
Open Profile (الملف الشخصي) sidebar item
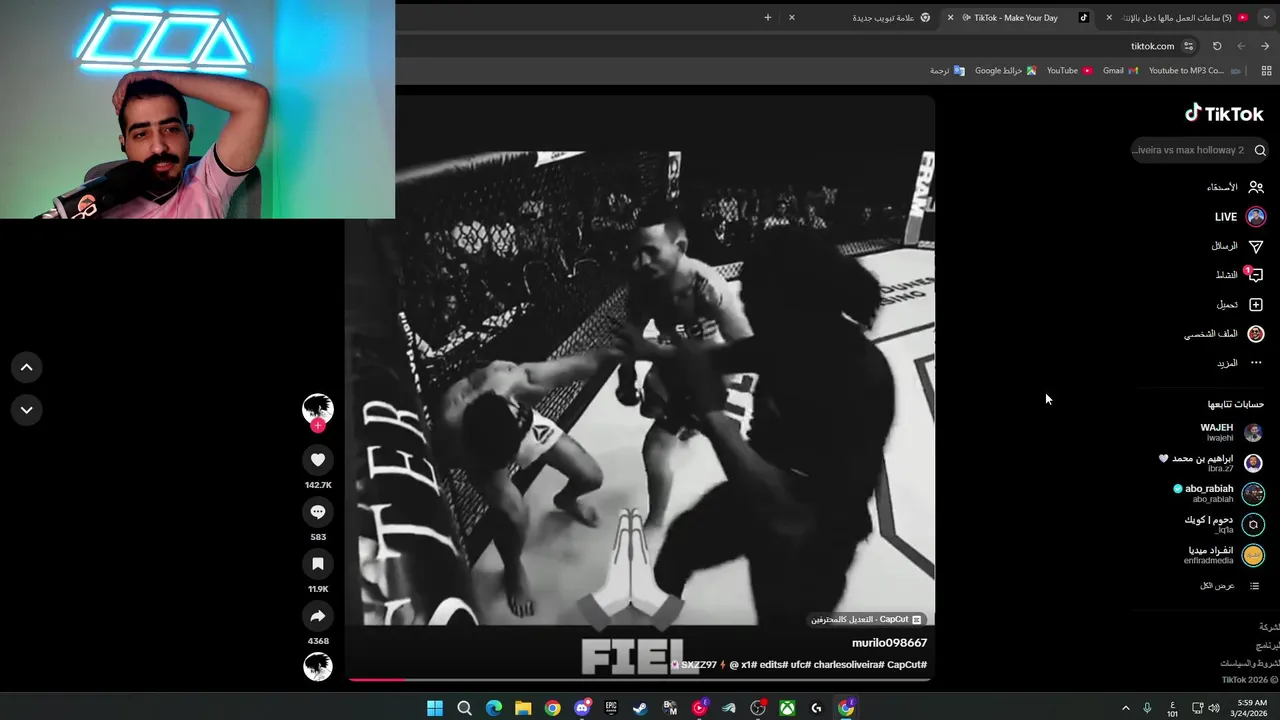click(1224, 334)
